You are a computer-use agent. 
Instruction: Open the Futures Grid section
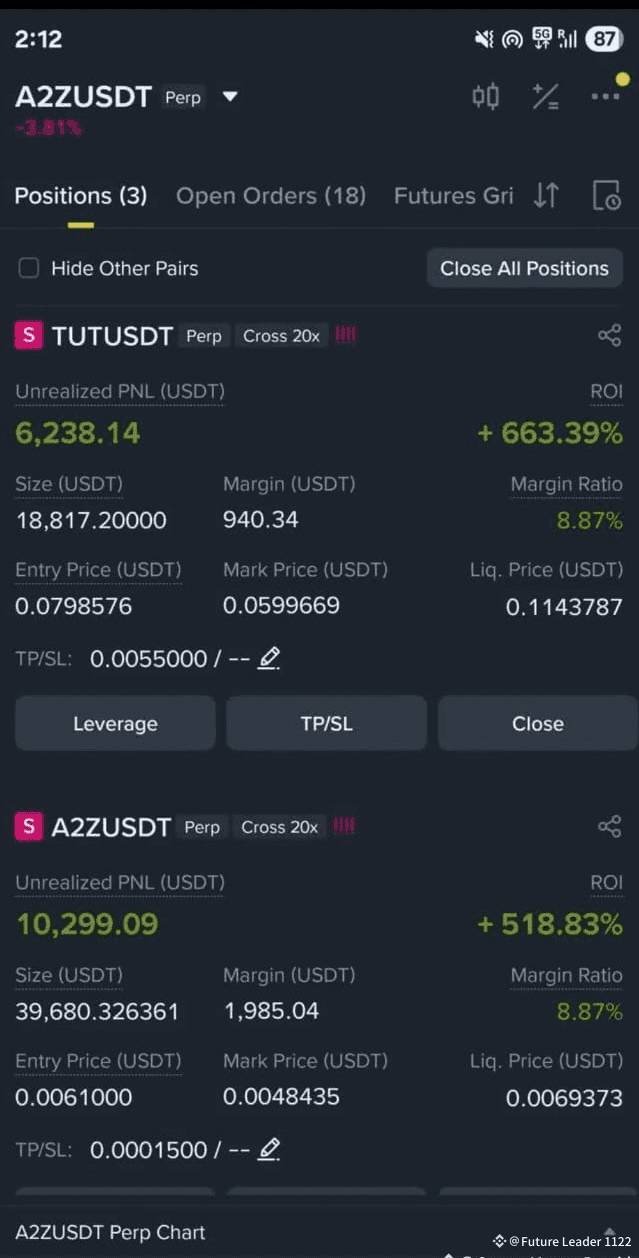453,195
